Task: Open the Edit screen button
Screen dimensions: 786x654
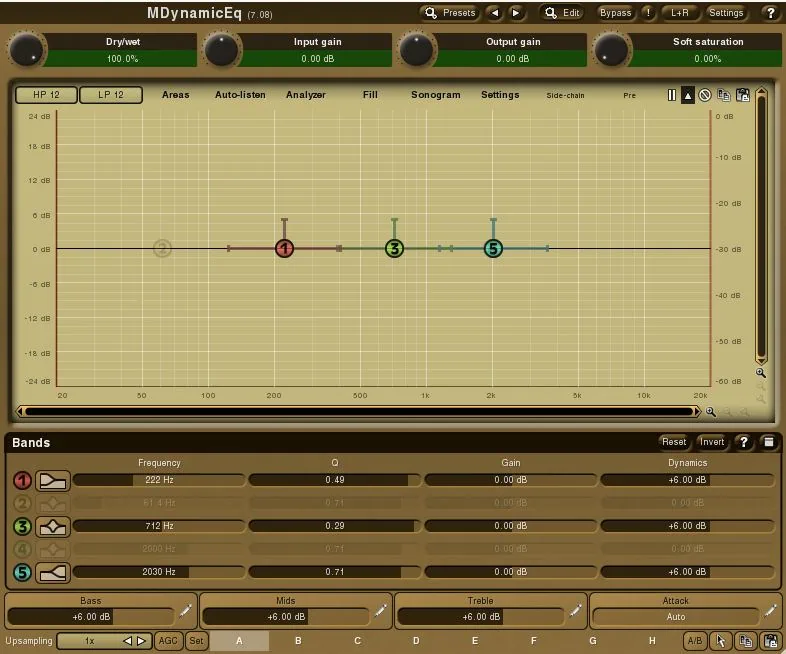Action: (562, 13)
